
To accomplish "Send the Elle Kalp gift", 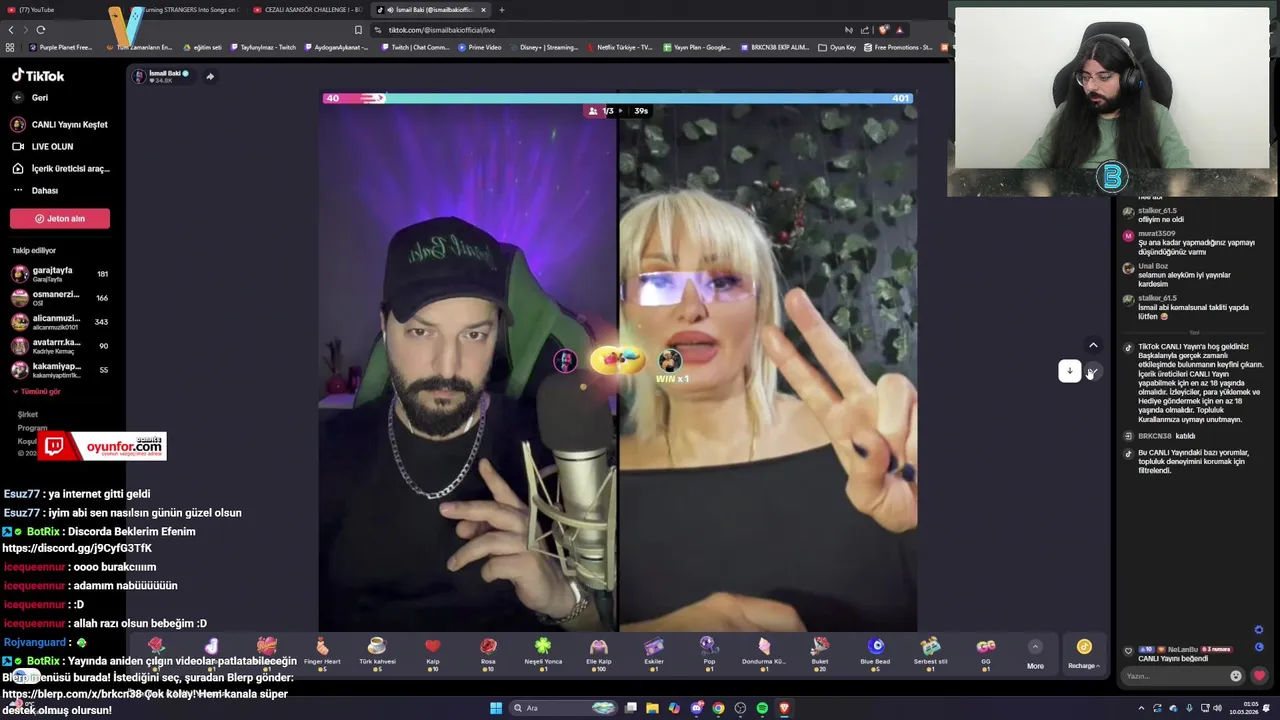I will click(x=598, y=653).
